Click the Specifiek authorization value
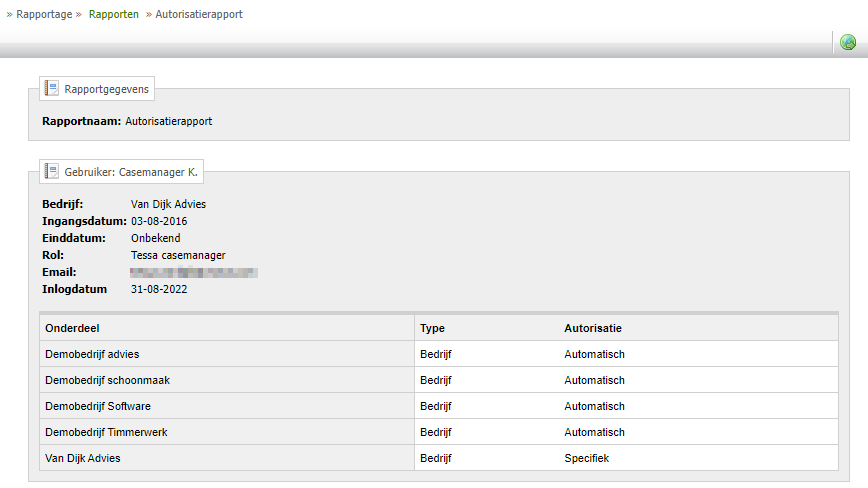 coord(586,458)
